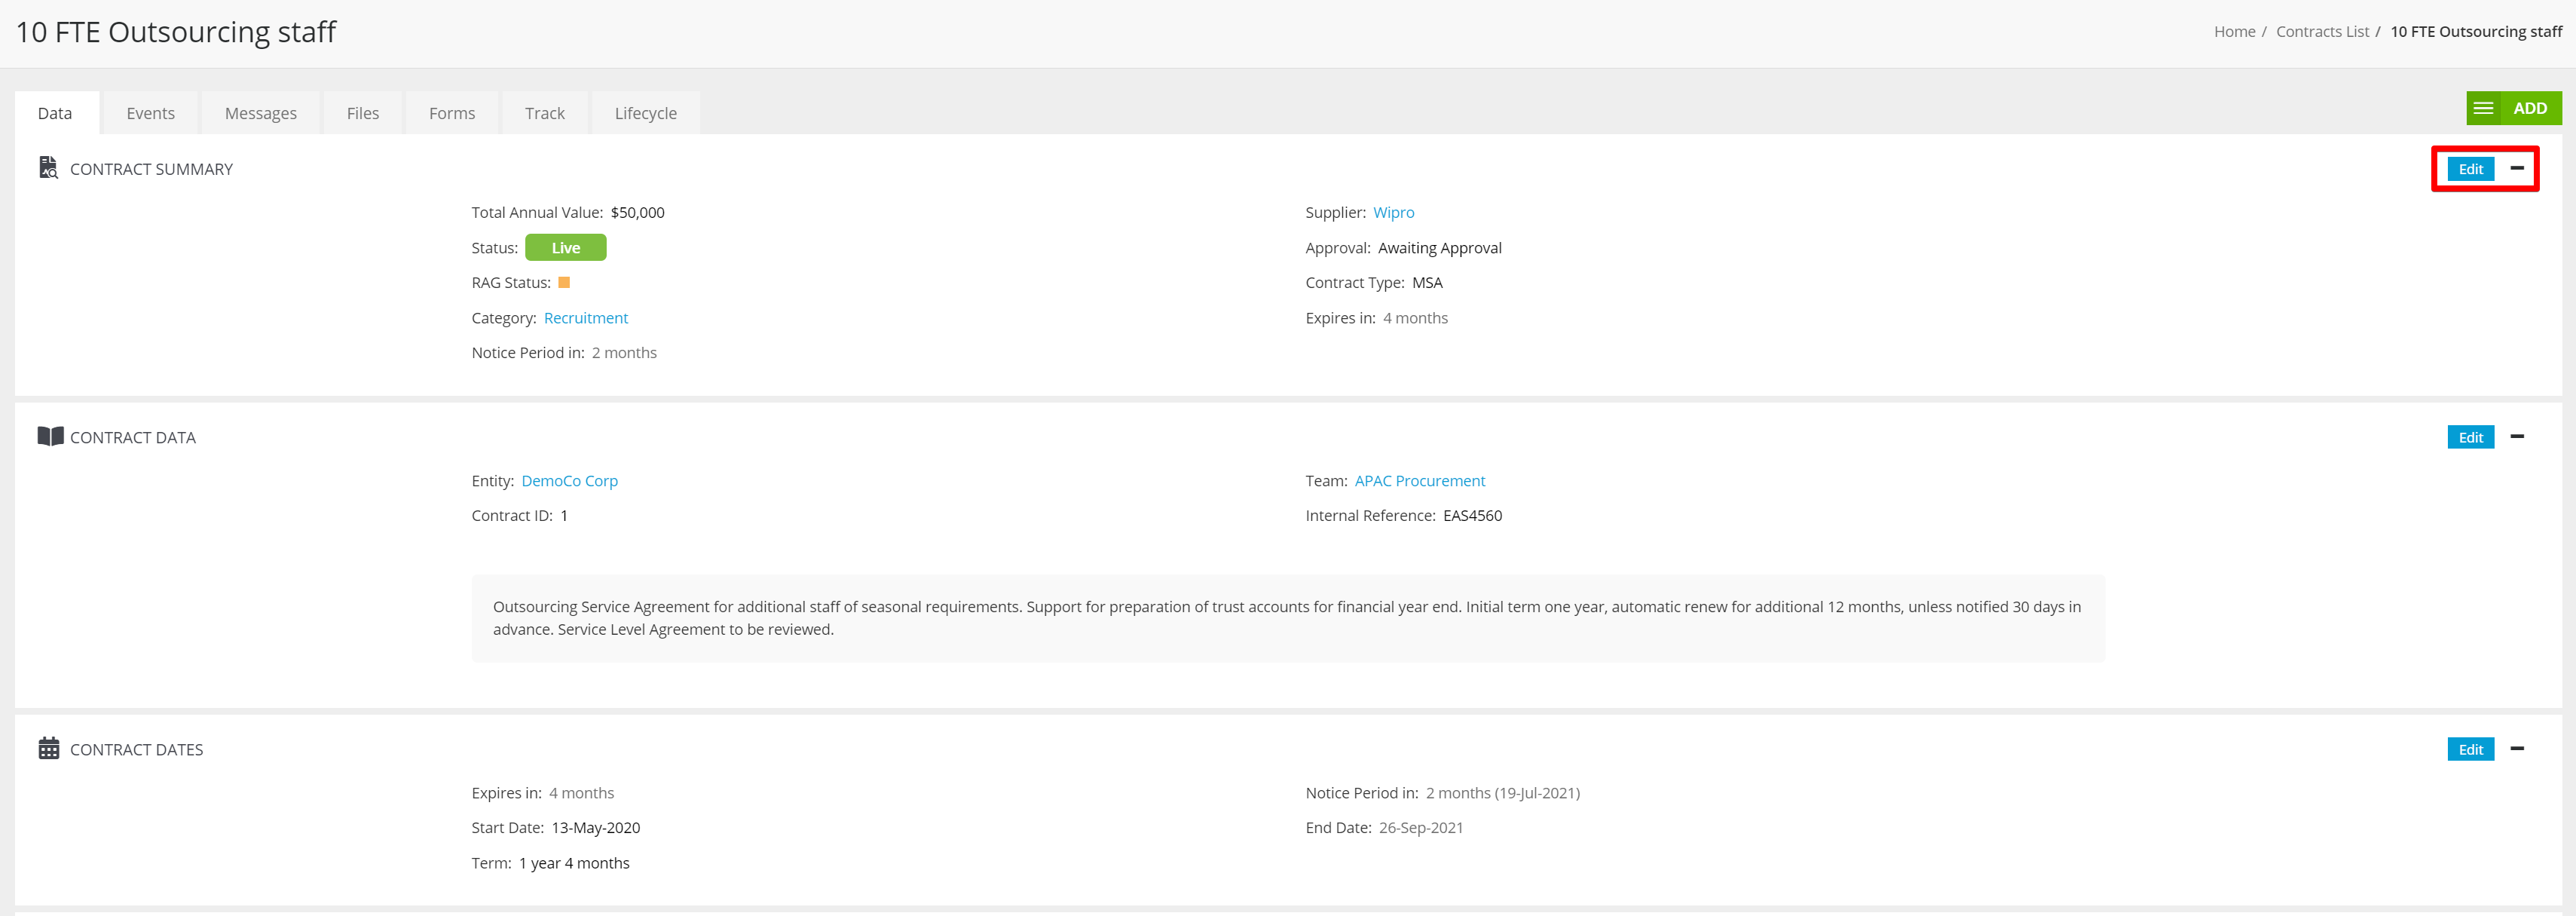Open the Messages tab
Viewport: 2576px width, 916px height.
261,113
